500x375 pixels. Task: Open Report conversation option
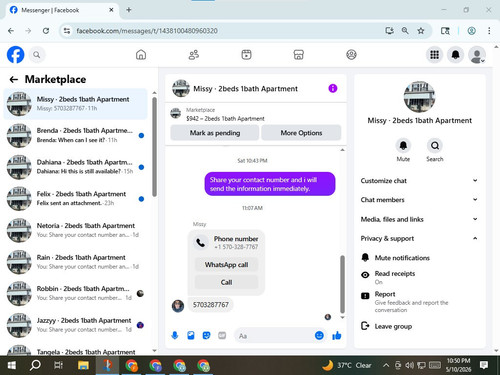pos(419,302)
